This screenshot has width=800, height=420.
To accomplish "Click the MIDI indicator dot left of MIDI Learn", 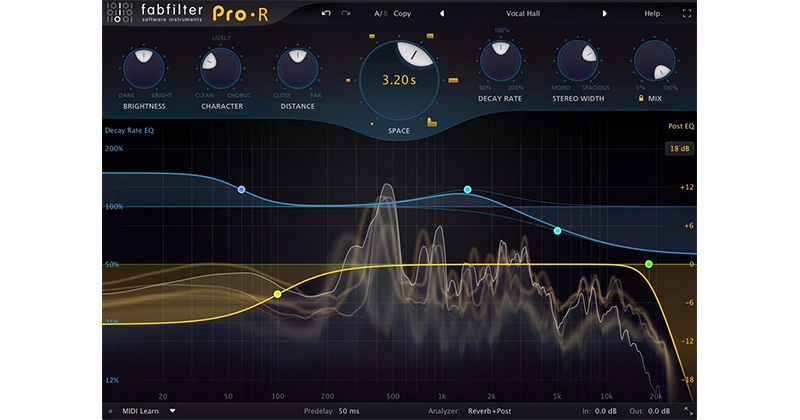I will [110, 411].
